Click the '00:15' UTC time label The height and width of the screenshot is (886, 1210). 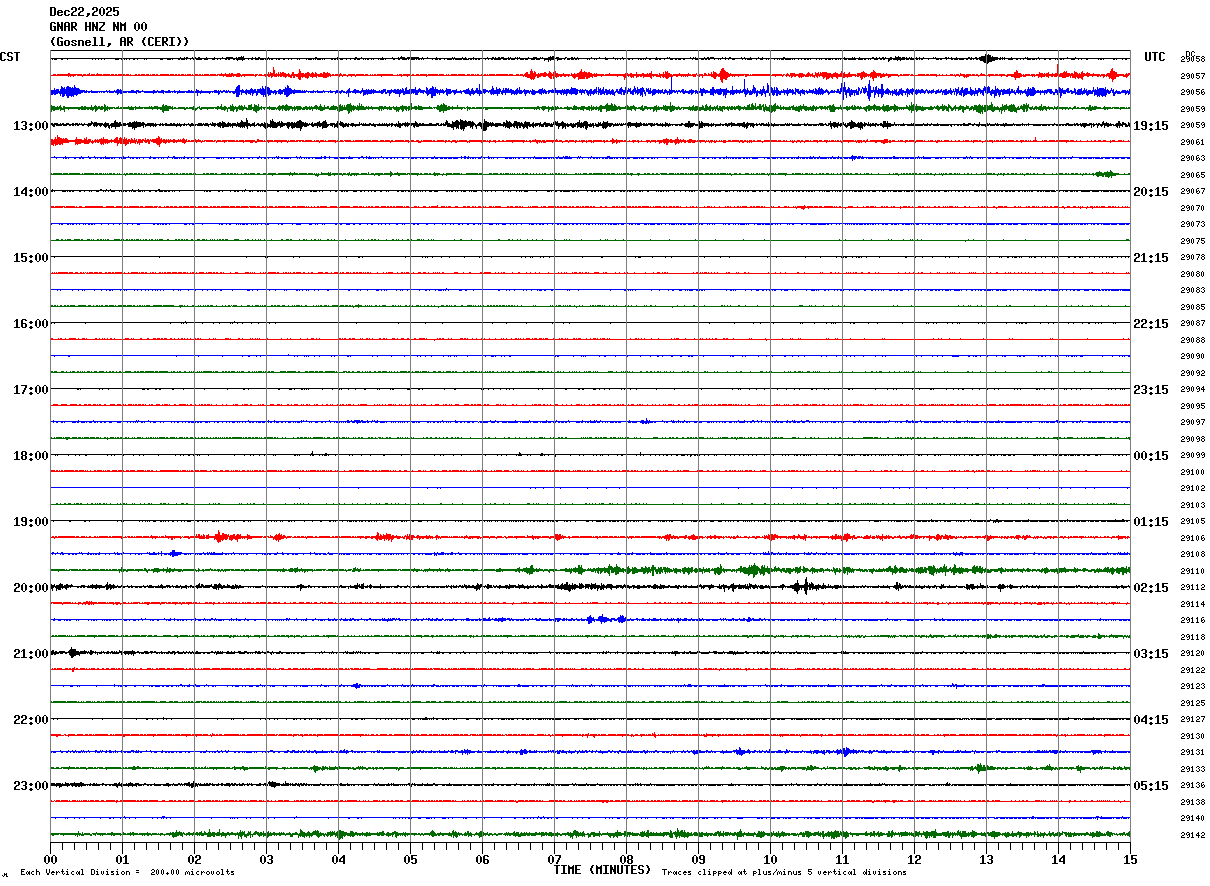pyautogui.click(x=1151, y=456)
